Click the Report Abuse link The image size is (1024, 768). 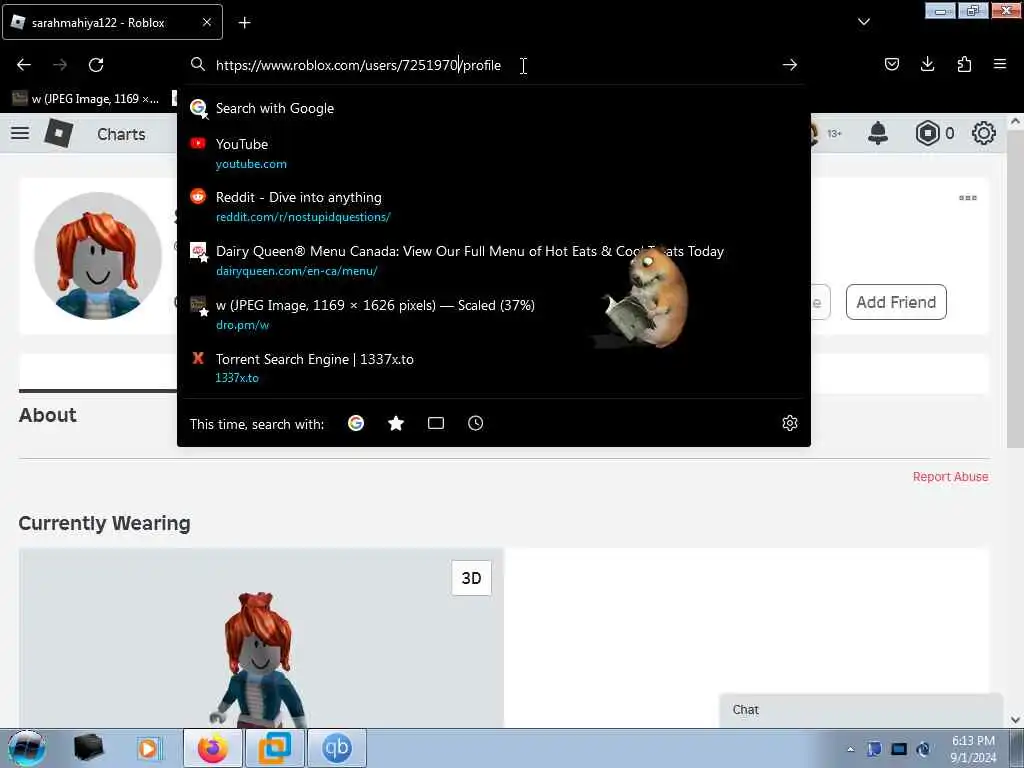[x=950, y=477]
